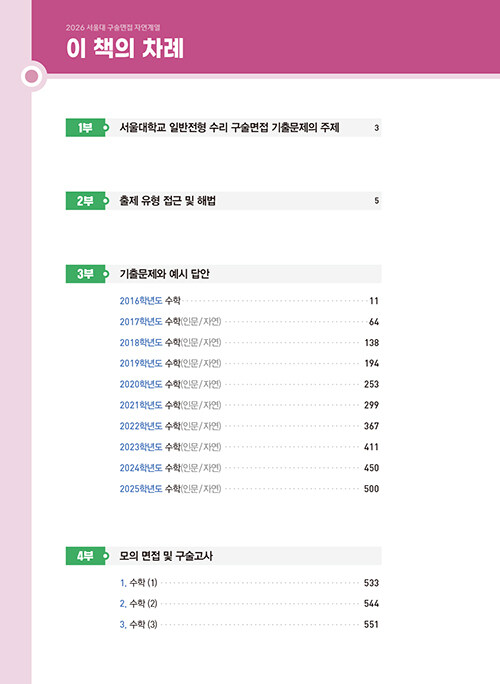This screenshot has height=684, width=500.
Task: Open 서울대학교 일반전형 수리 구술면접 기출문제의 주제 heading
Action: point(229,127)
